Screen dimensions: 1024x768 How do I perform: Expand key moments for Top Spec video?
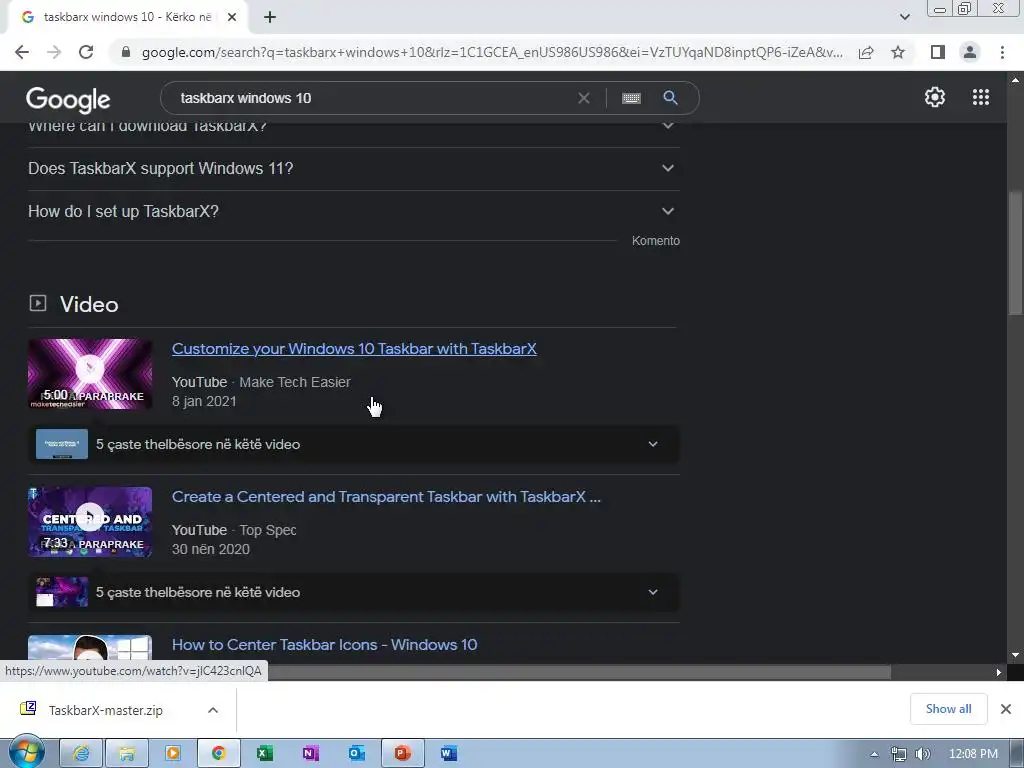[353, 592]
